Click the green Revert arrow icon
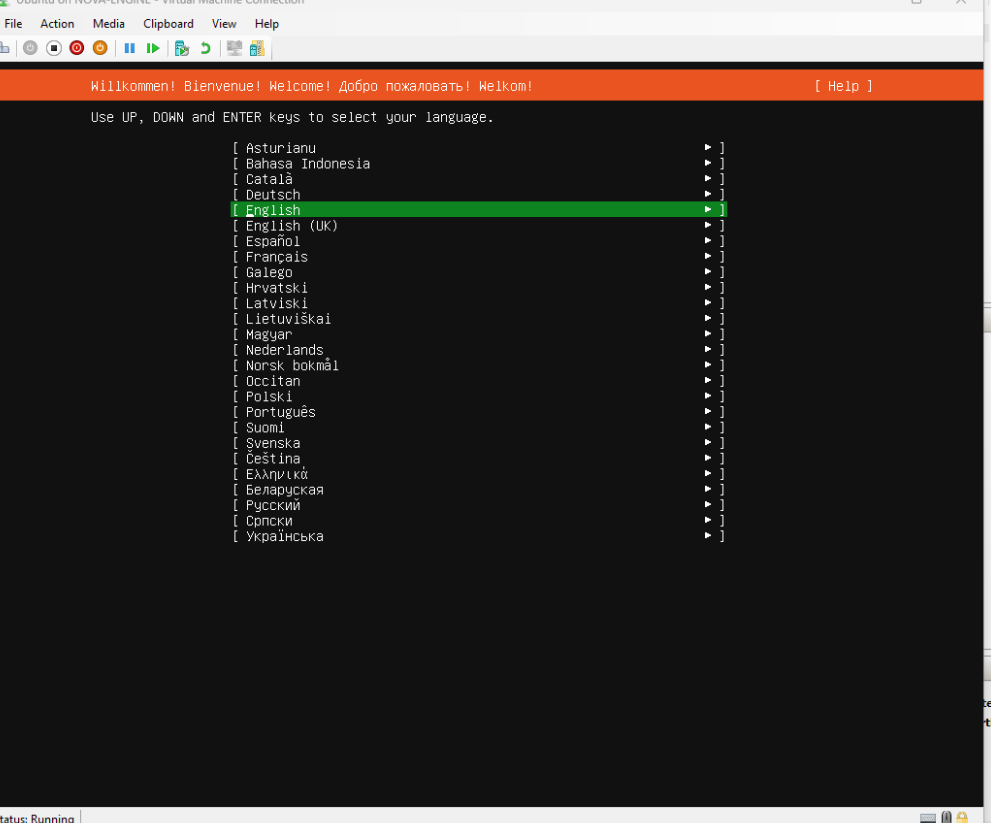Image resolution: width=991 pixels, height=823 pixels. coord(206,48)
